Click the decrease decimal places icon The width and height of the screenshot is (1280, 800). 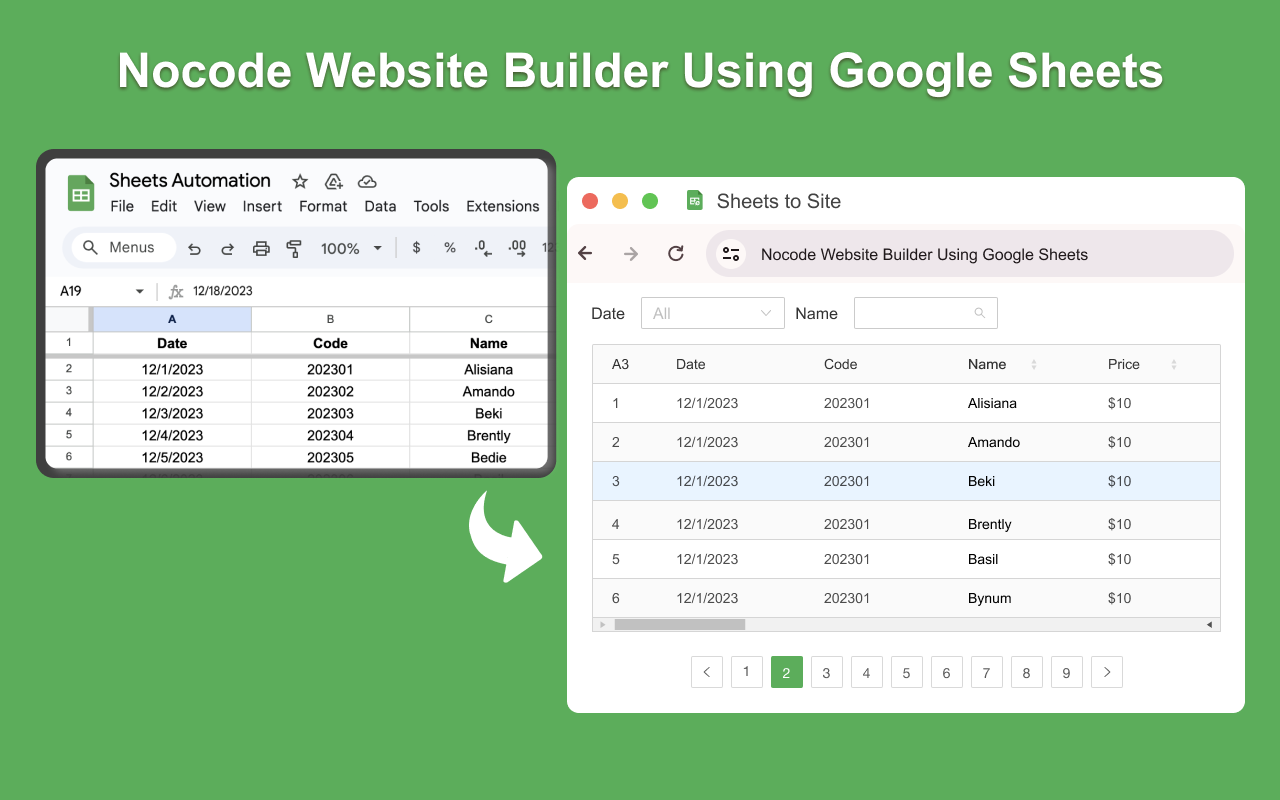(x=483, y=248)
